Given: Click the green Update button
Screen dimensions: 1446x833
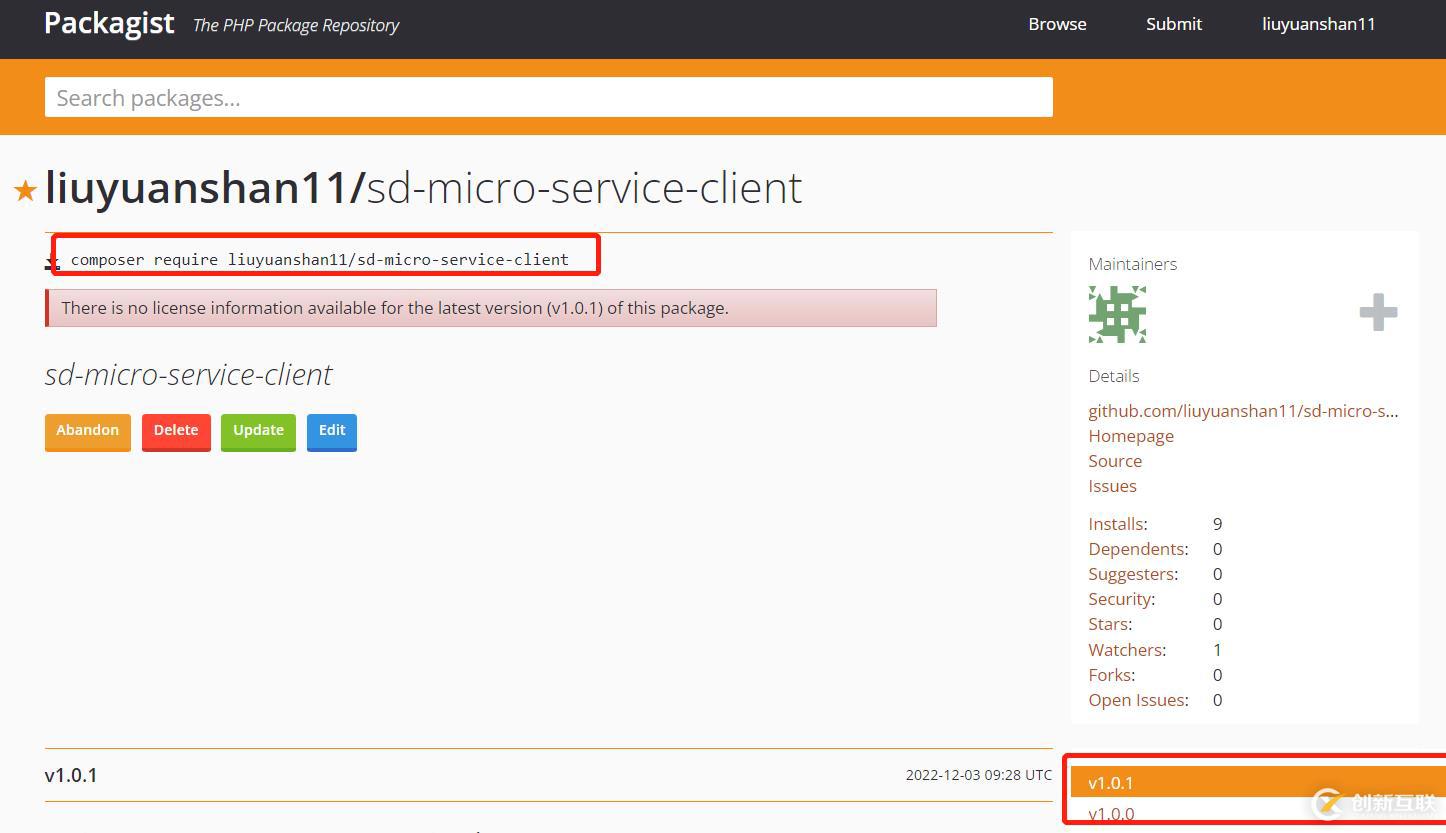Looking at the screenshot, I should [x=258, y=431].
